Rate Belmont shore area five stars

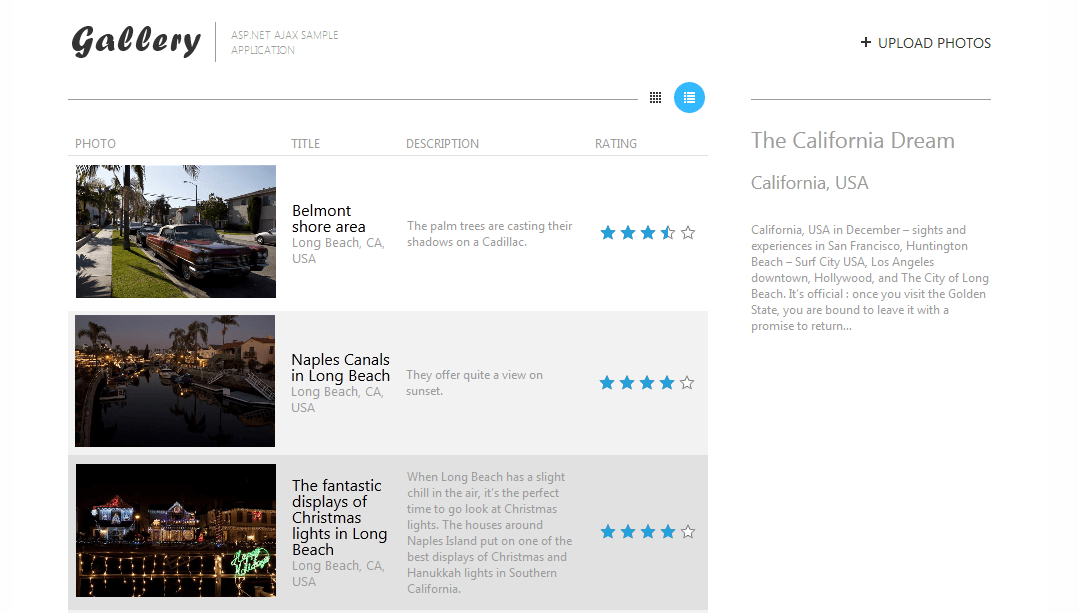688,233
